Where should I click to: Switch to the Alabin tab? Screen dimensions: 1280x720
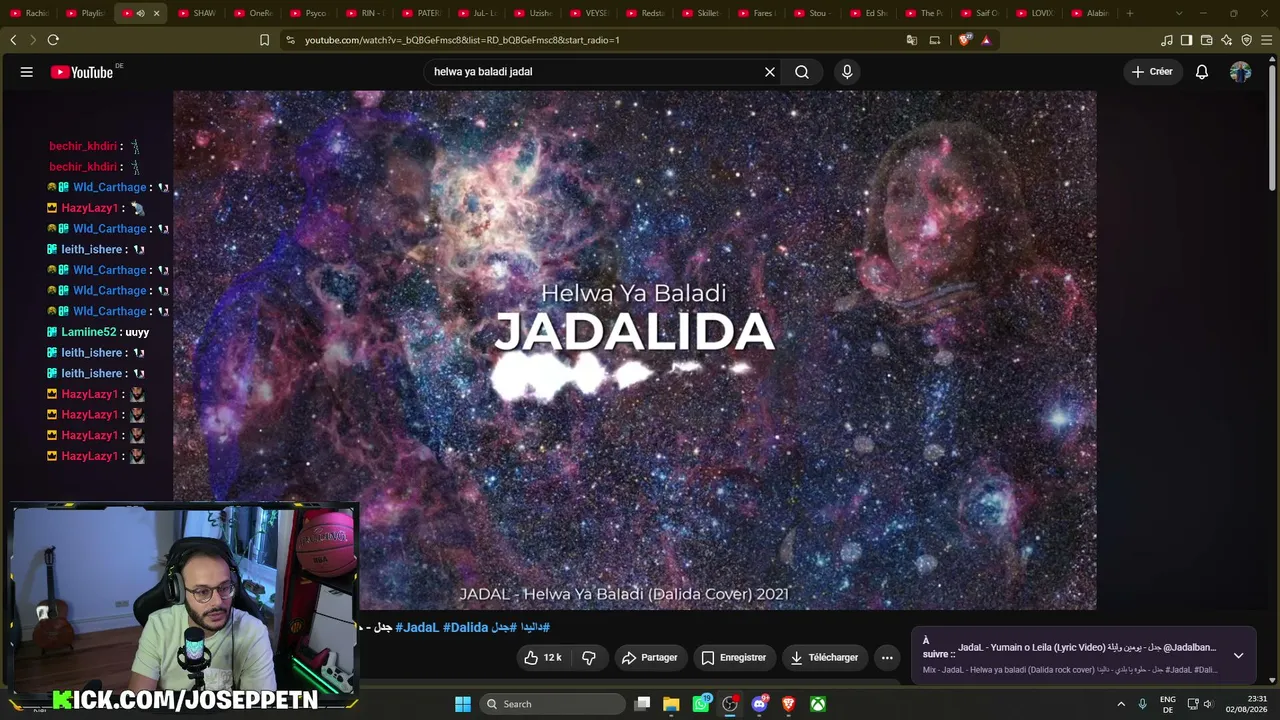(1089, 13)
